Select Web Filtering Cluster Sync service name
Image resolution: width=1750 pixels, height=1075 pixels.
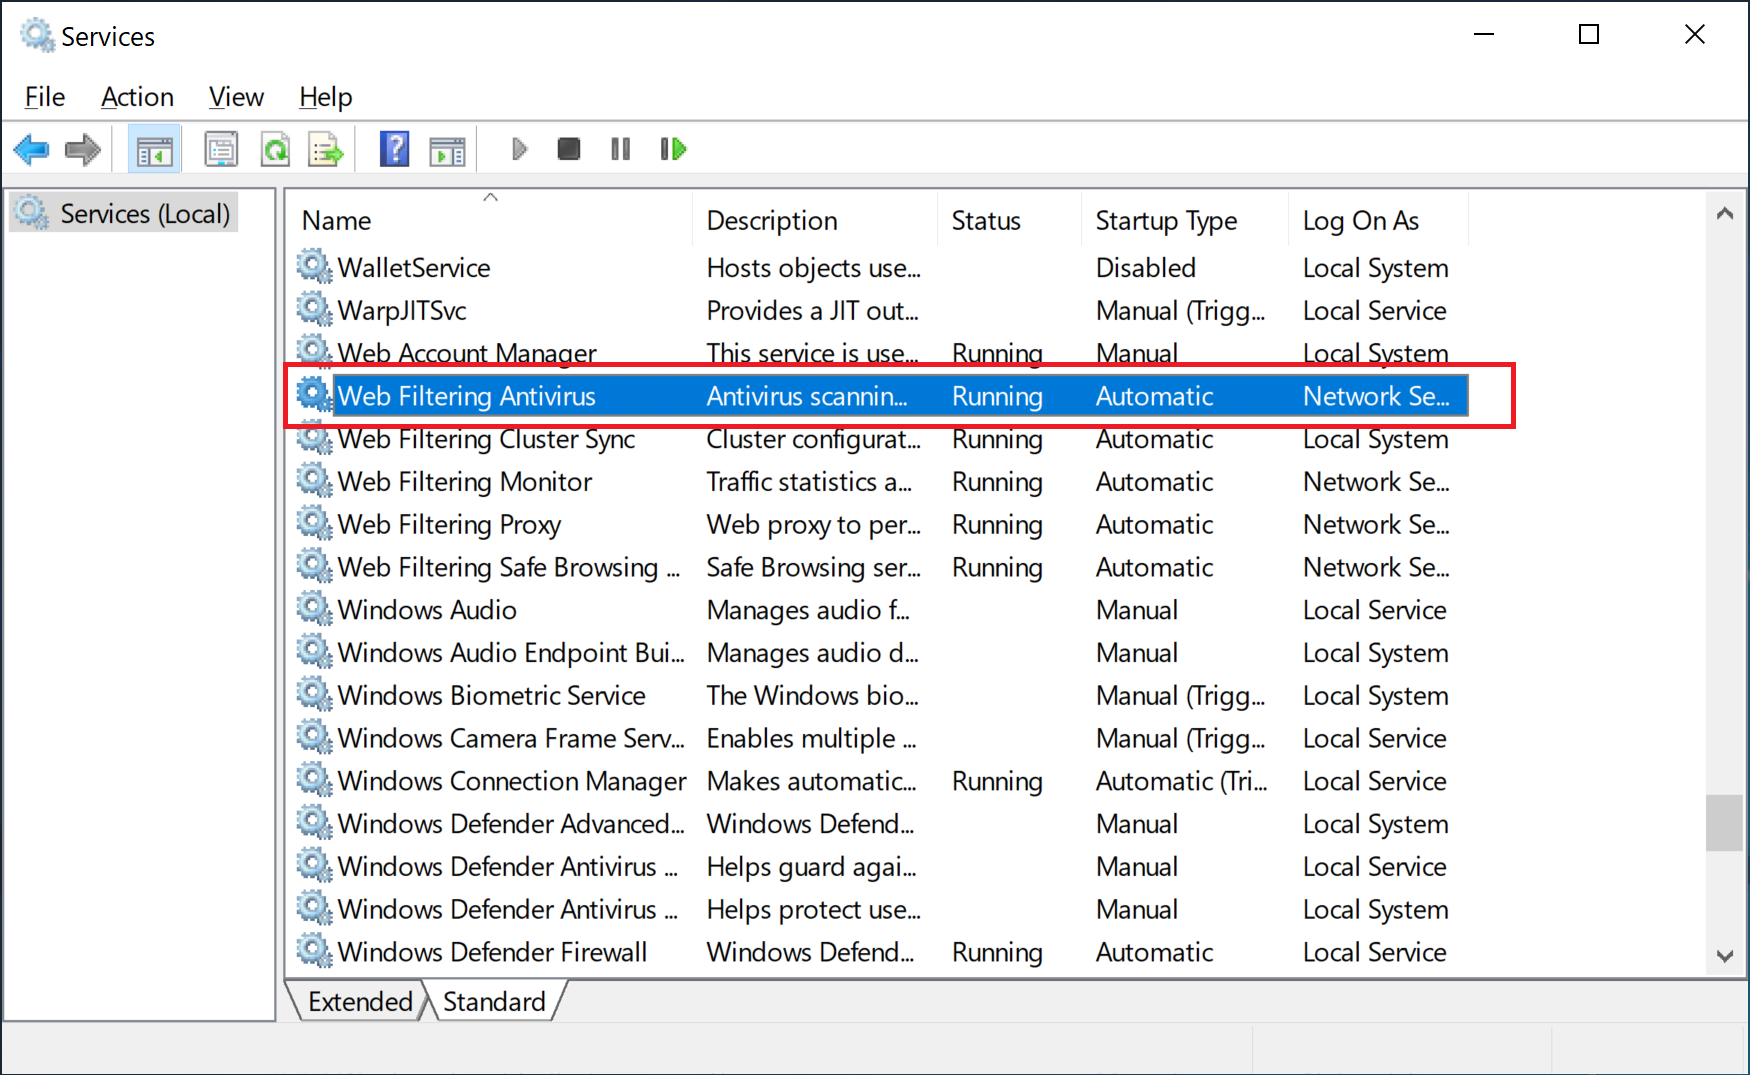[x=486, y=439]
